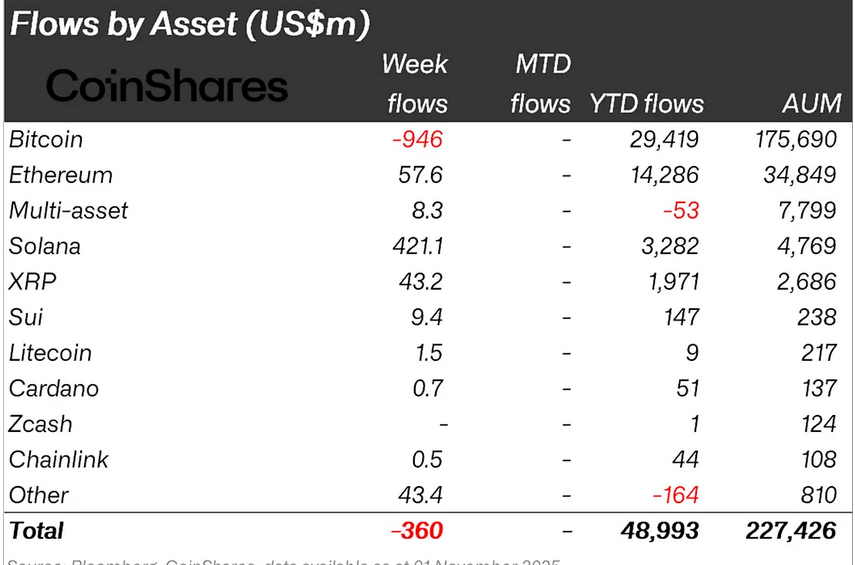Select the Week flows column header
The height and width of the screenshot is (565, 855).
(414, 84)
